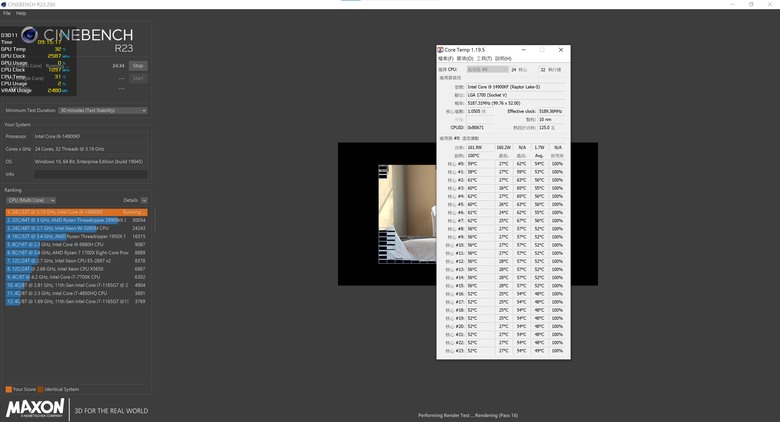Select ranking row Intel Core i7-4850HQ CPU
780x422 pixels.
77,293
